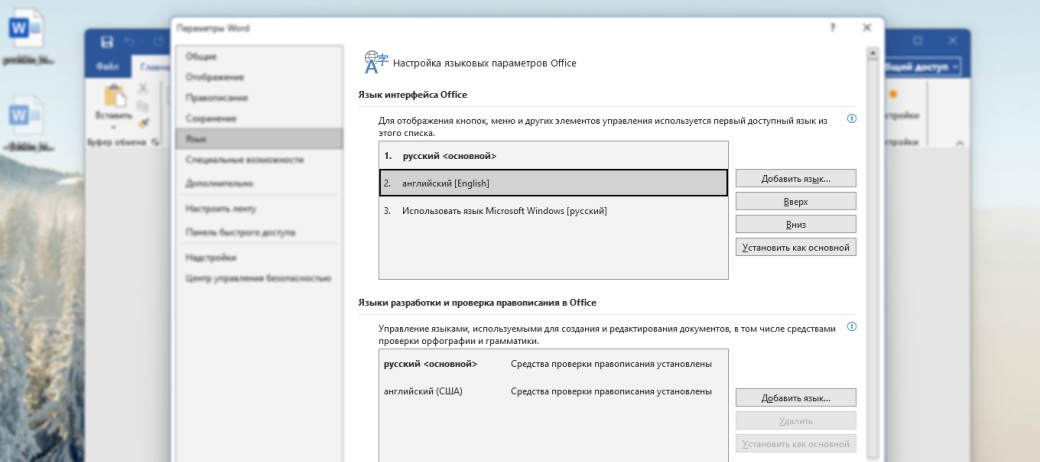
Task: Switch to the Настроить ленту category
Action: coord(221,209)
